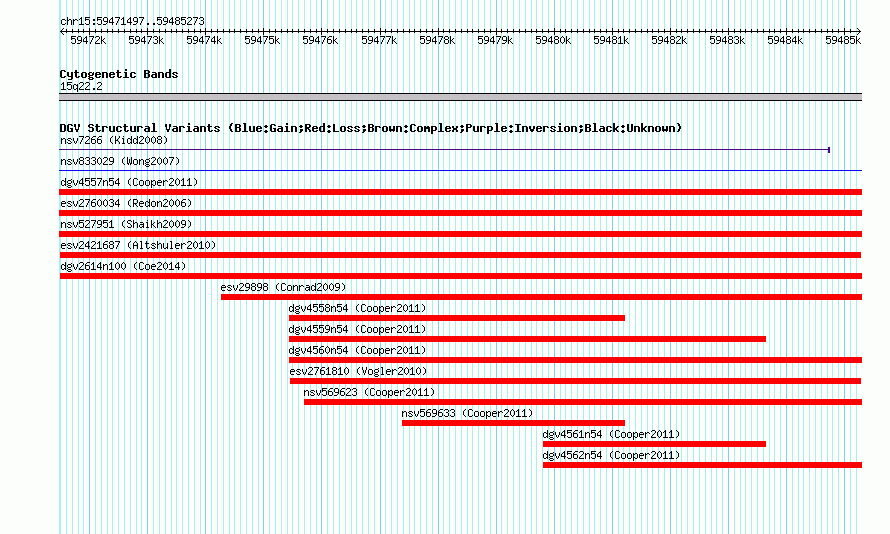Click the 59483k ruler tick label
This screenshot has height=534, width=890.
coord(727,41)
